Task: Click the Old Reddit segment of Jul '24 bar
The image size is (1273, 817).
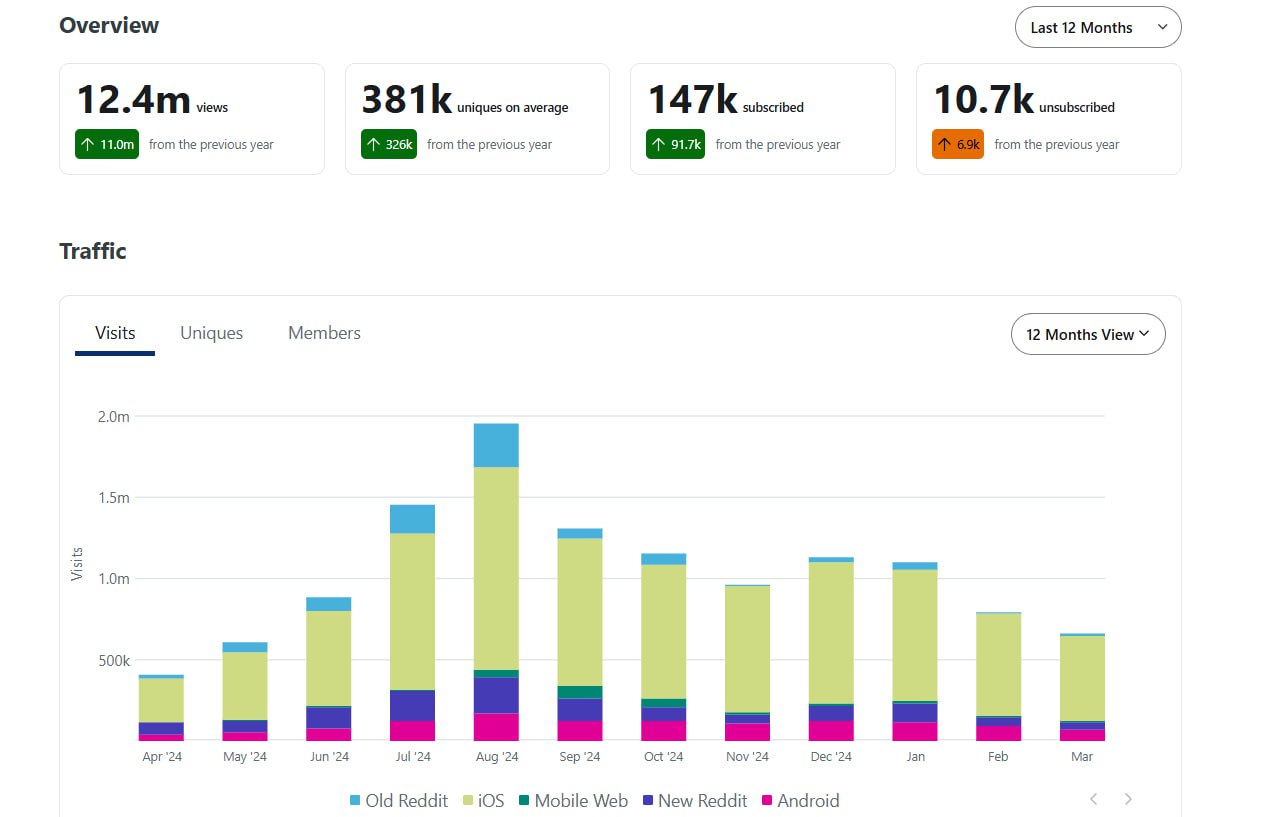Action: (412, 519)
